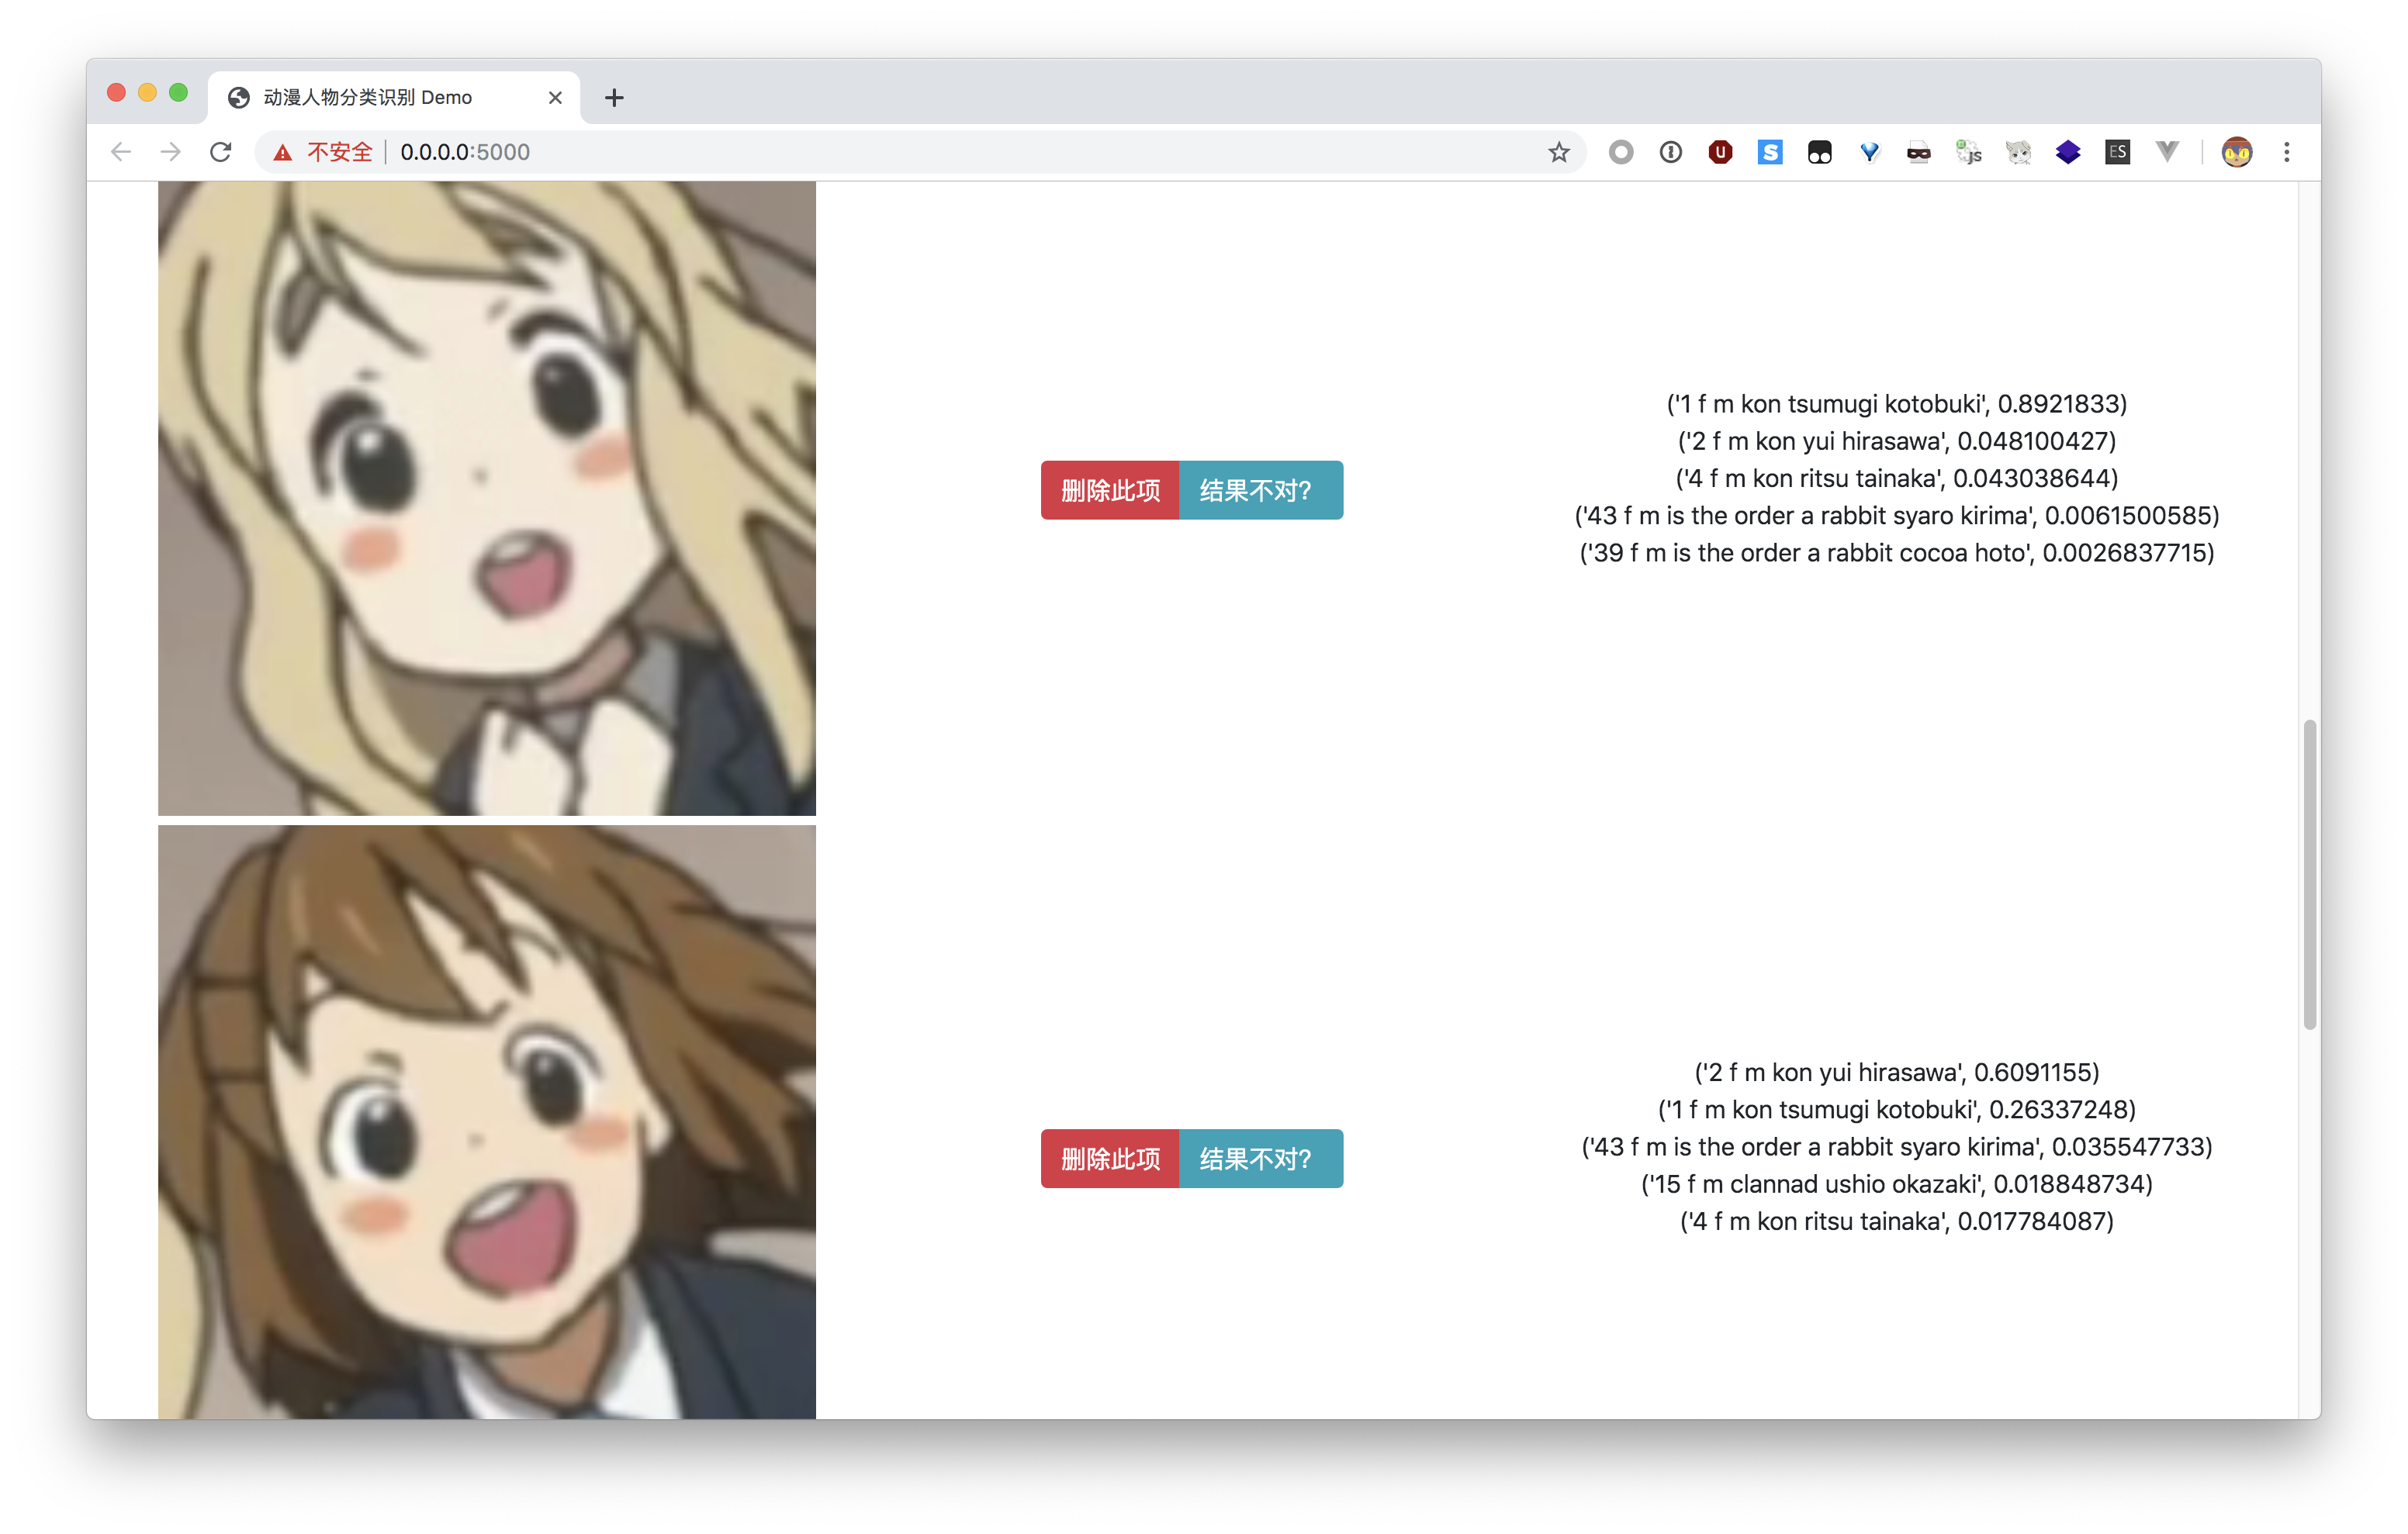Open the Tampermonkey extension
This screenshot has height=1534, width=2408.
(x=1819, y=152)
